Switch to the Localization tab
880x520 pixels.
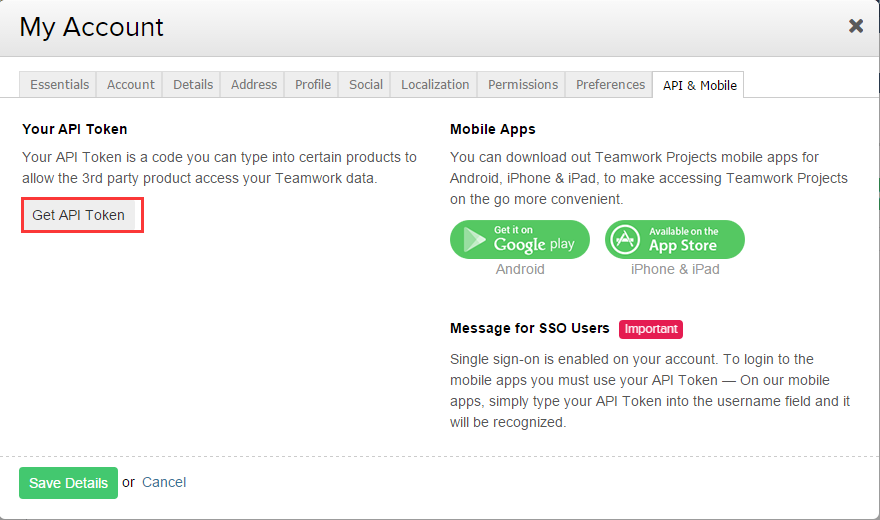pyautogui.click(x=434, y=85)
